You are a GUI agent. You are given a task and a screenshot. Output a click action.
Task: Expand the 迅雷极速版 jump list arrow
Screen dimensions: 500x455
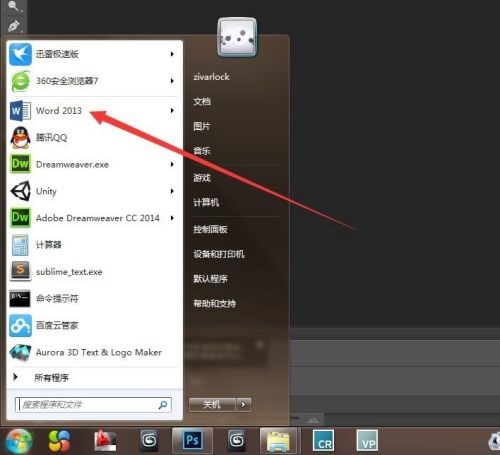pyautogui.click(x=172, y=54)
